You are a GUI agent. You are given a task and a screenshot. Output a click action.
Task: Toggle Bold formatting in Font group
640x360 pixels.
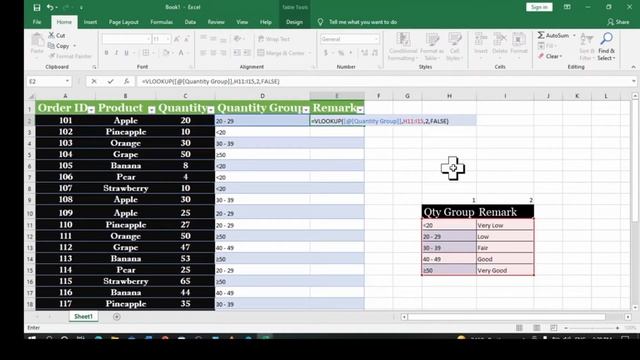[x=106, y=53]
